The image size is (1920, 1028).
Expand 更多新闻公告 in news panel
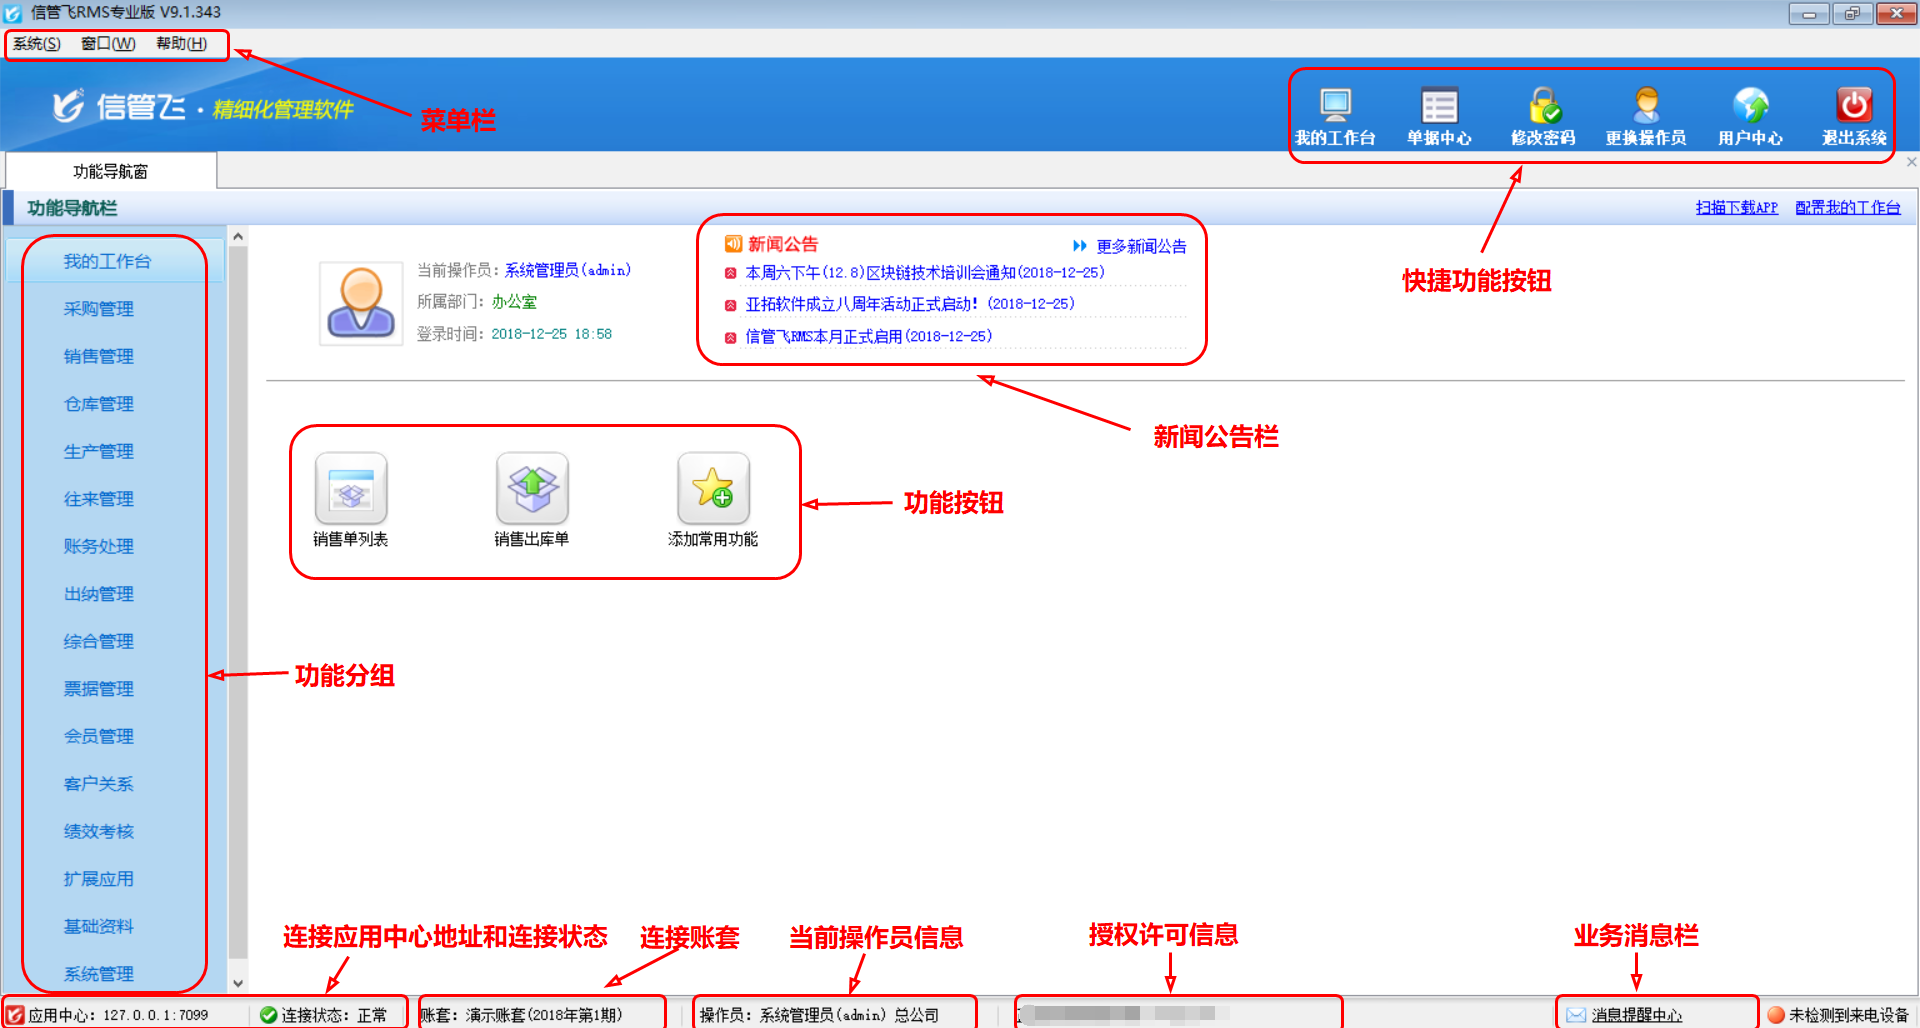point(1140,246)
